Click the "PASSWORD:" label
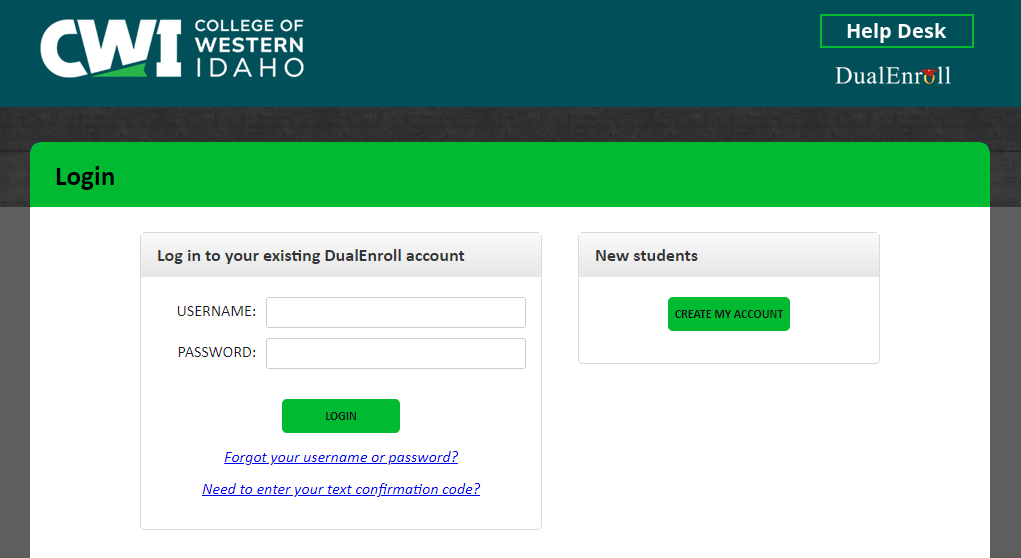This screenshot has width=1021, height=558. click(217, 352)
